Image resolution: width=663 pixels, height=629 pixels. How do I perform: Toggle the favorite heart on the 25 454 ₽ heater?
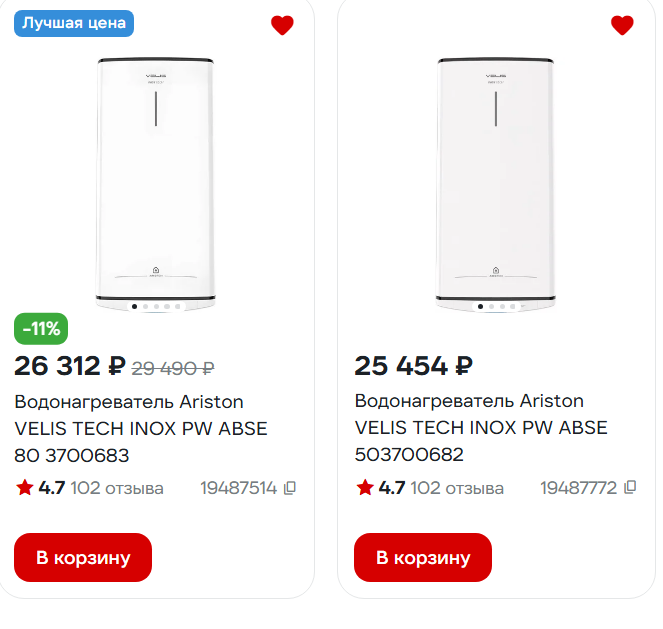click(x=622, y=25)
